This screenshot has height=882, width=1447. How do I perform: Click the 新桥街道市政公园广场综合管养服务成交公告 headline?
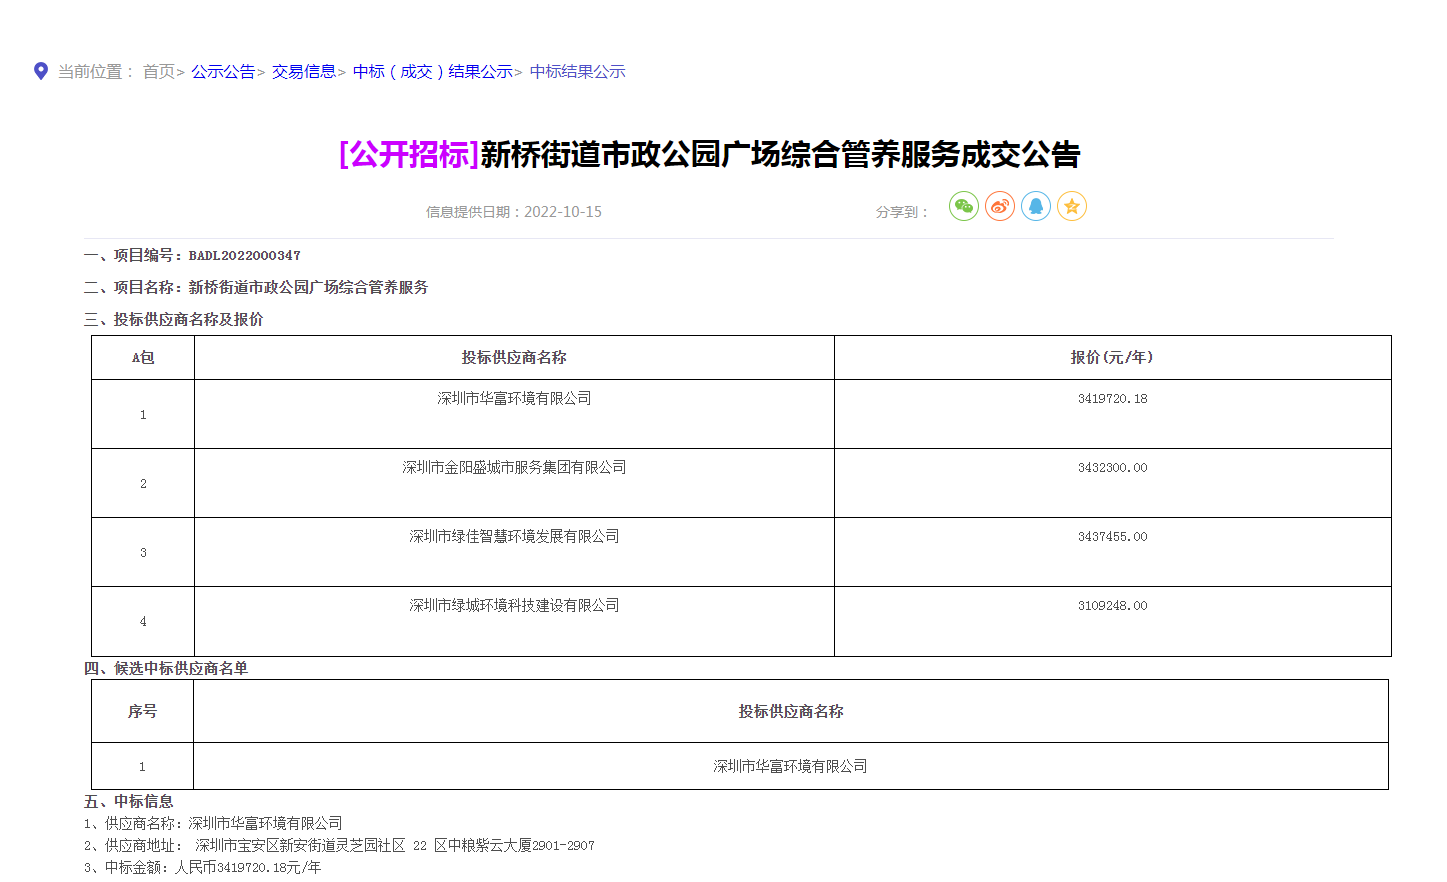(x=780, y=155)
